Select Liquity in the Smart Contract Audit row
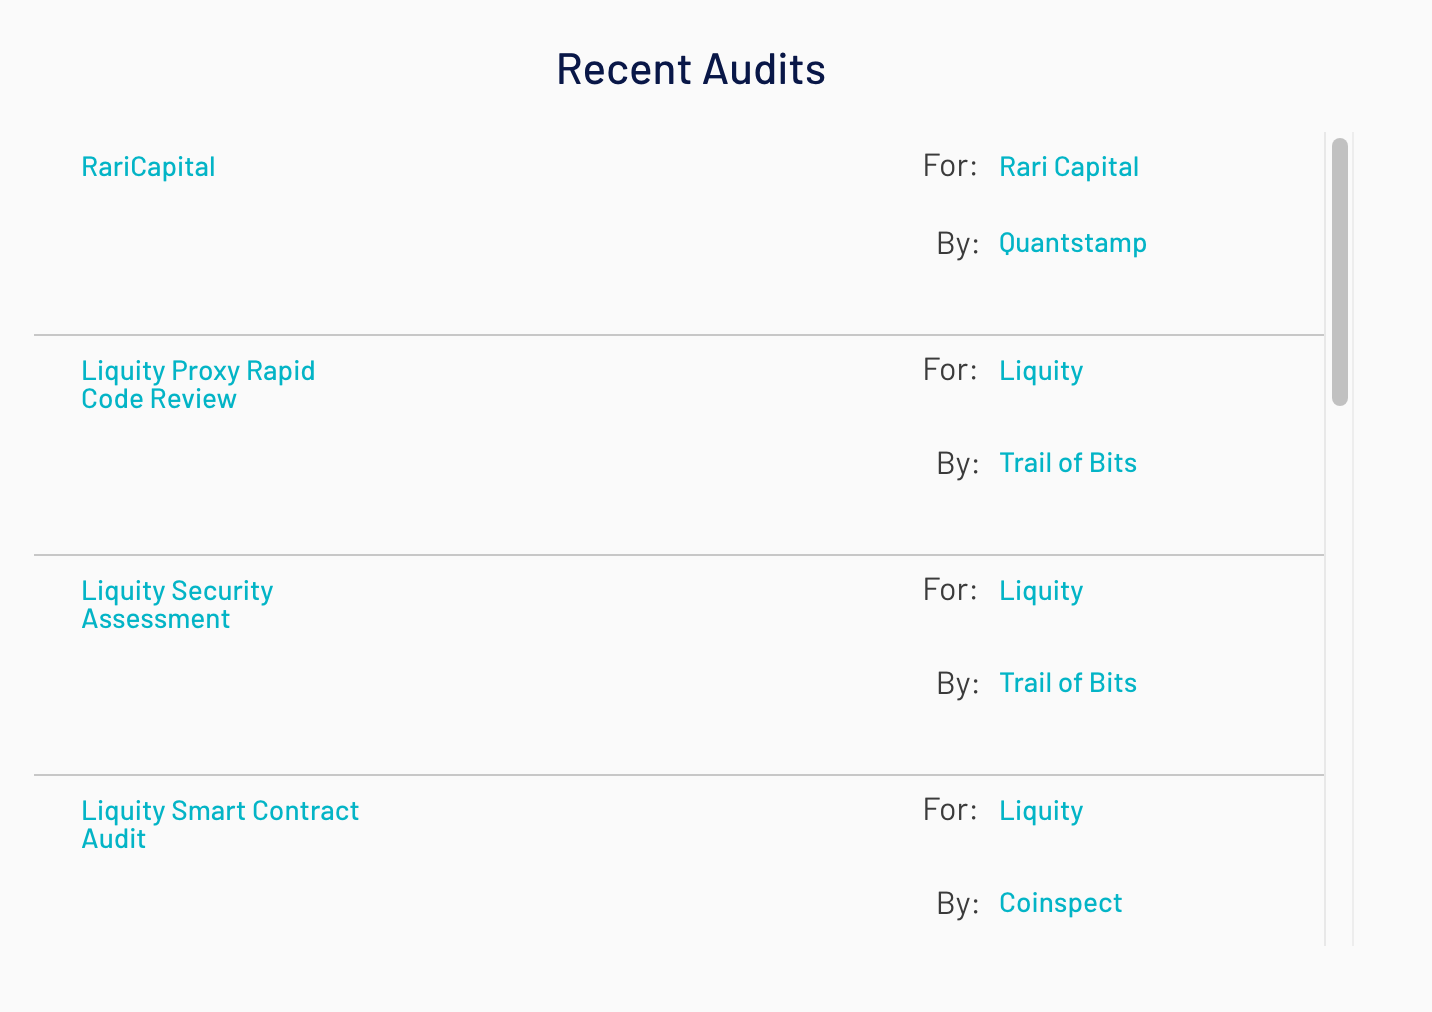This screenshot has height=1012, width=1432. point(1040,810)
